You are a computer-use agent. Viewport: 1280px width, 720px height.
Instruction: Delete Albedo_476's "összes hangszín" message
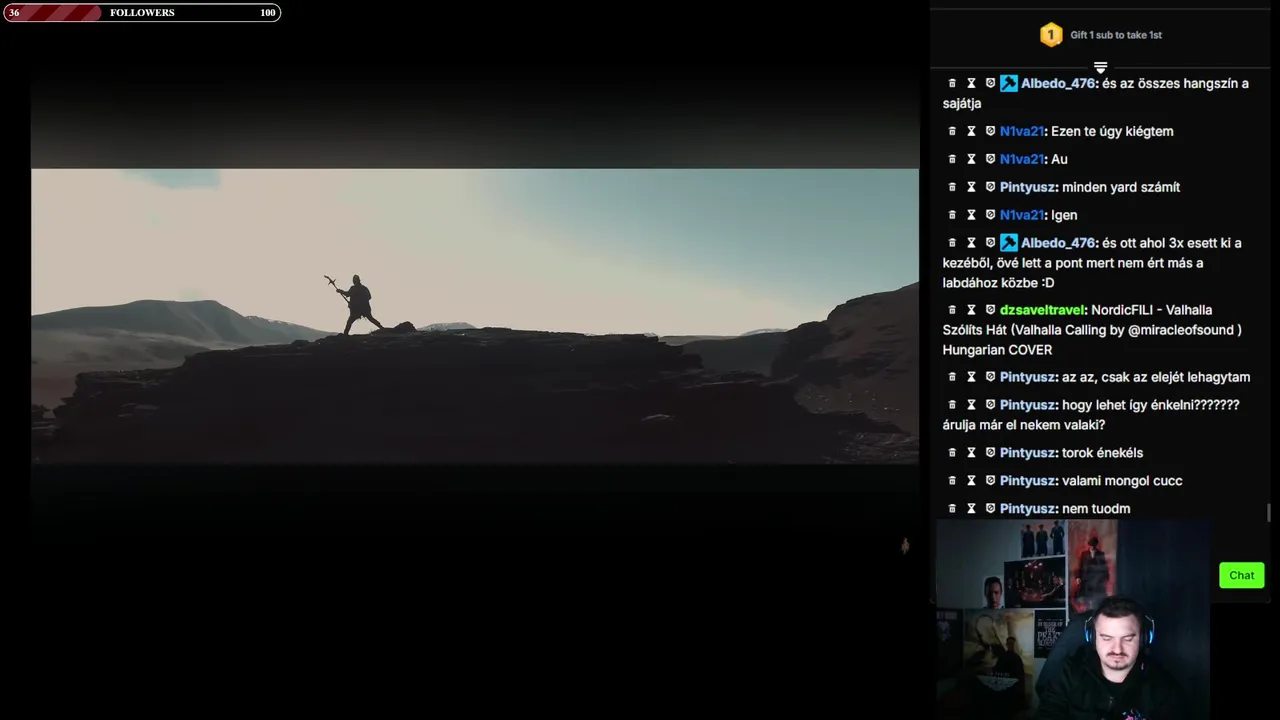pyautogui.click(x=952, y=83)
